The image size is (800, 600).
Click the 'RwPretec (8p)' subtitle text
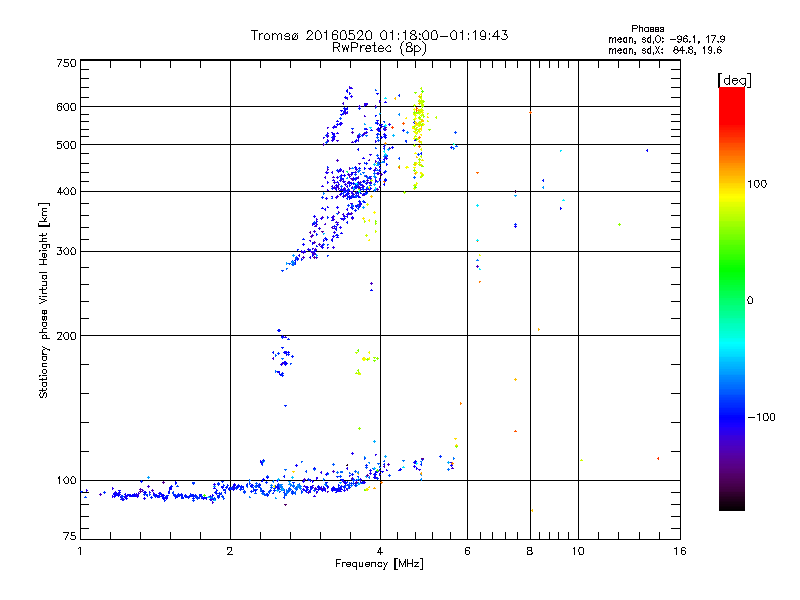pyautogui.click(x=379, y=48)
